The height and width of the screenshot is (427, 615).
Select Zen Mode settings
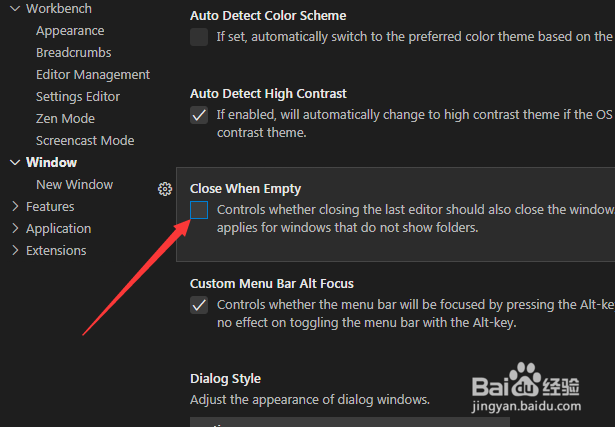click(x=65, y=118)
